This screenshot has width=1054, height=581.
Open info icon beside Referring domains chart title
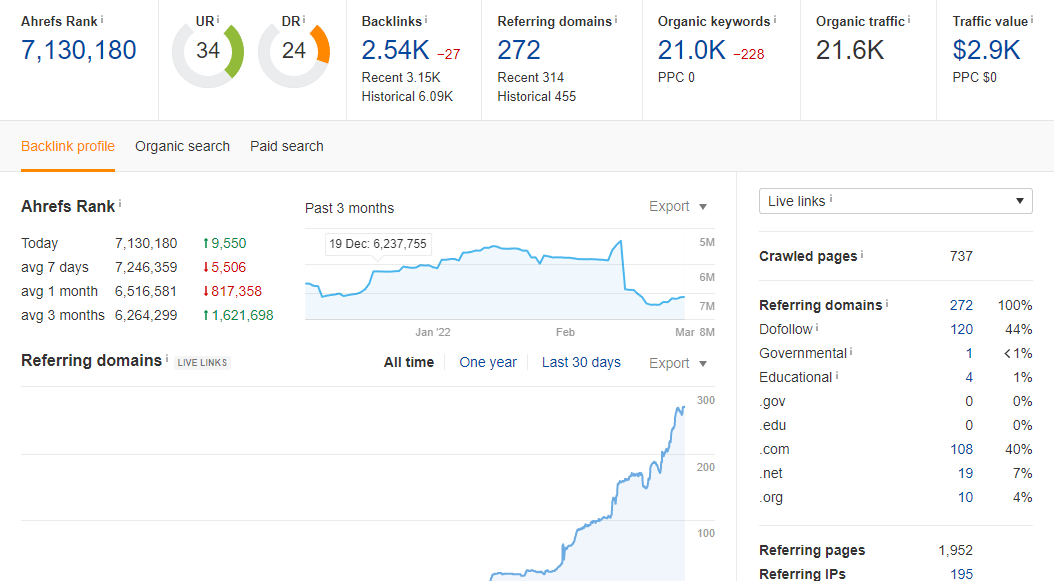(x=167, y=358)
